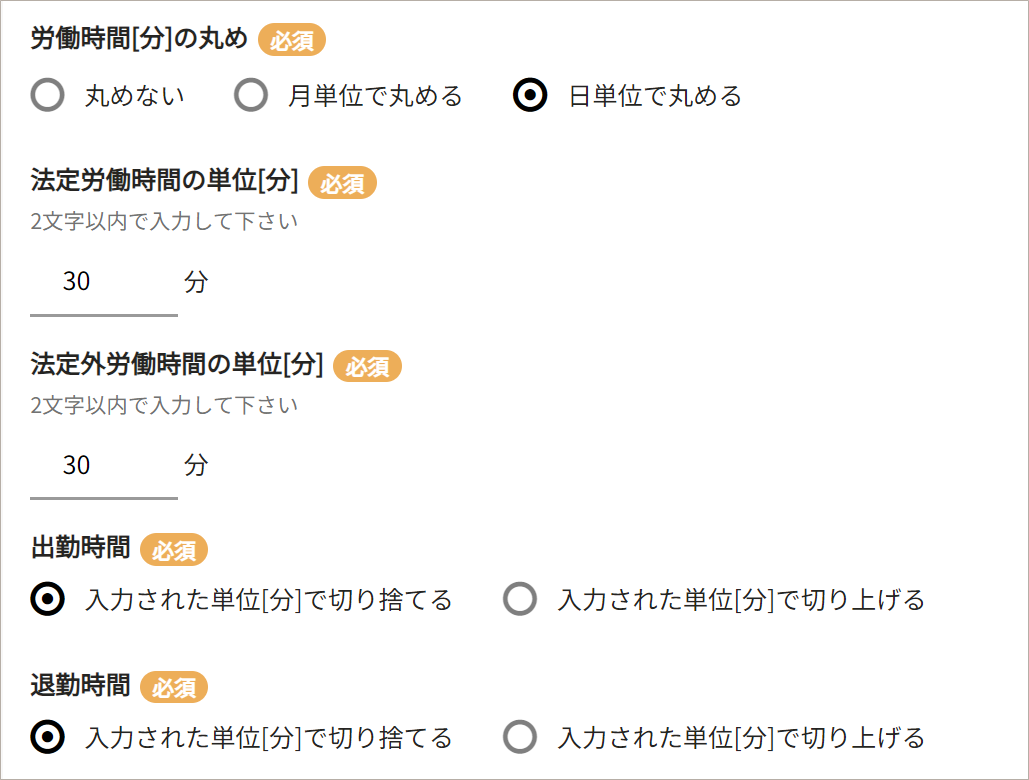Click 必須 badge beside 法定外労働時間の単位
This screenshot has width=1029, height=780.
click(x=367, y=367)
